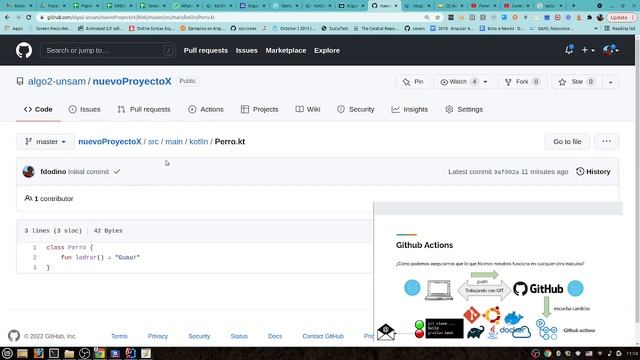The width and height of the screenshot is (640, 360).
Task: Select code line number 2
Action: [35, 258]
